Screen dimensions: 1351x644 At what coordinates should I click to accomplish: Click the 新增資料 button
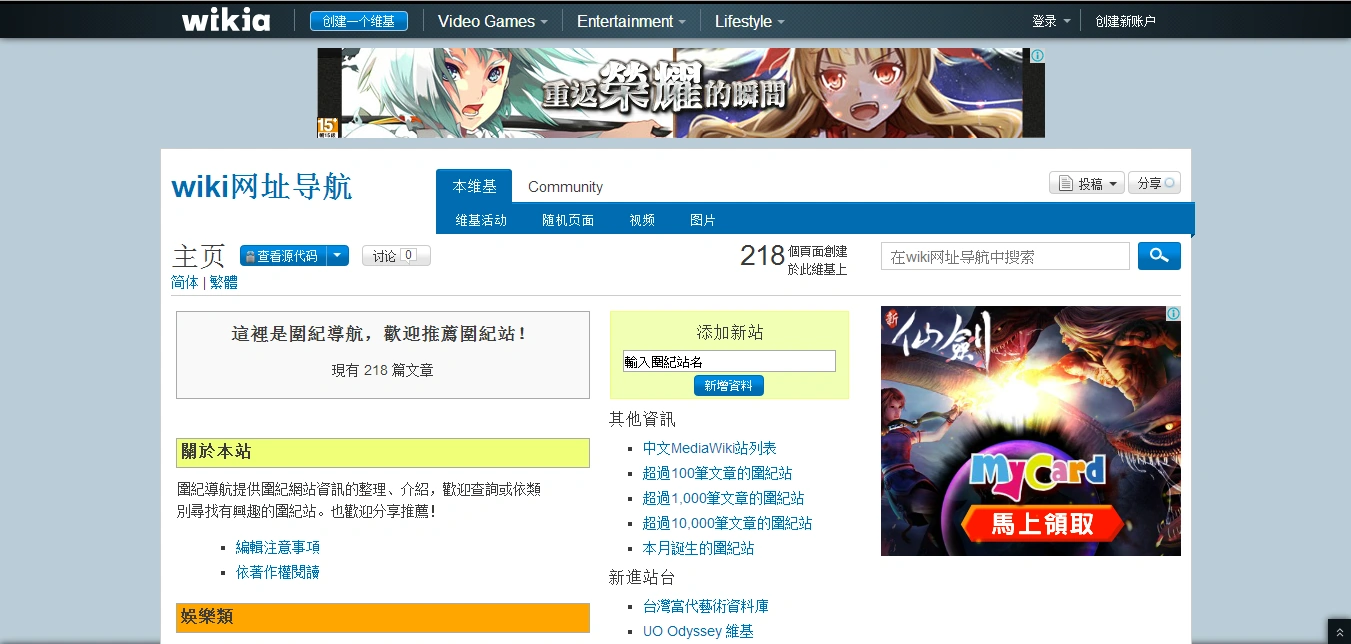pyautogui.click(x=728, y=385)
